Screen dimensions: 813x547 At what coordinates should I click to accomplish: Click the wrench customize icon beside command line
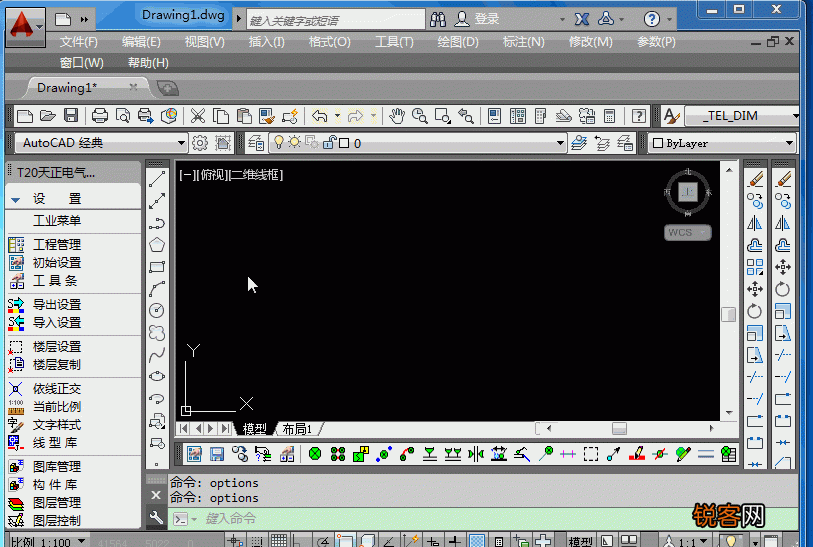point(156,517)
